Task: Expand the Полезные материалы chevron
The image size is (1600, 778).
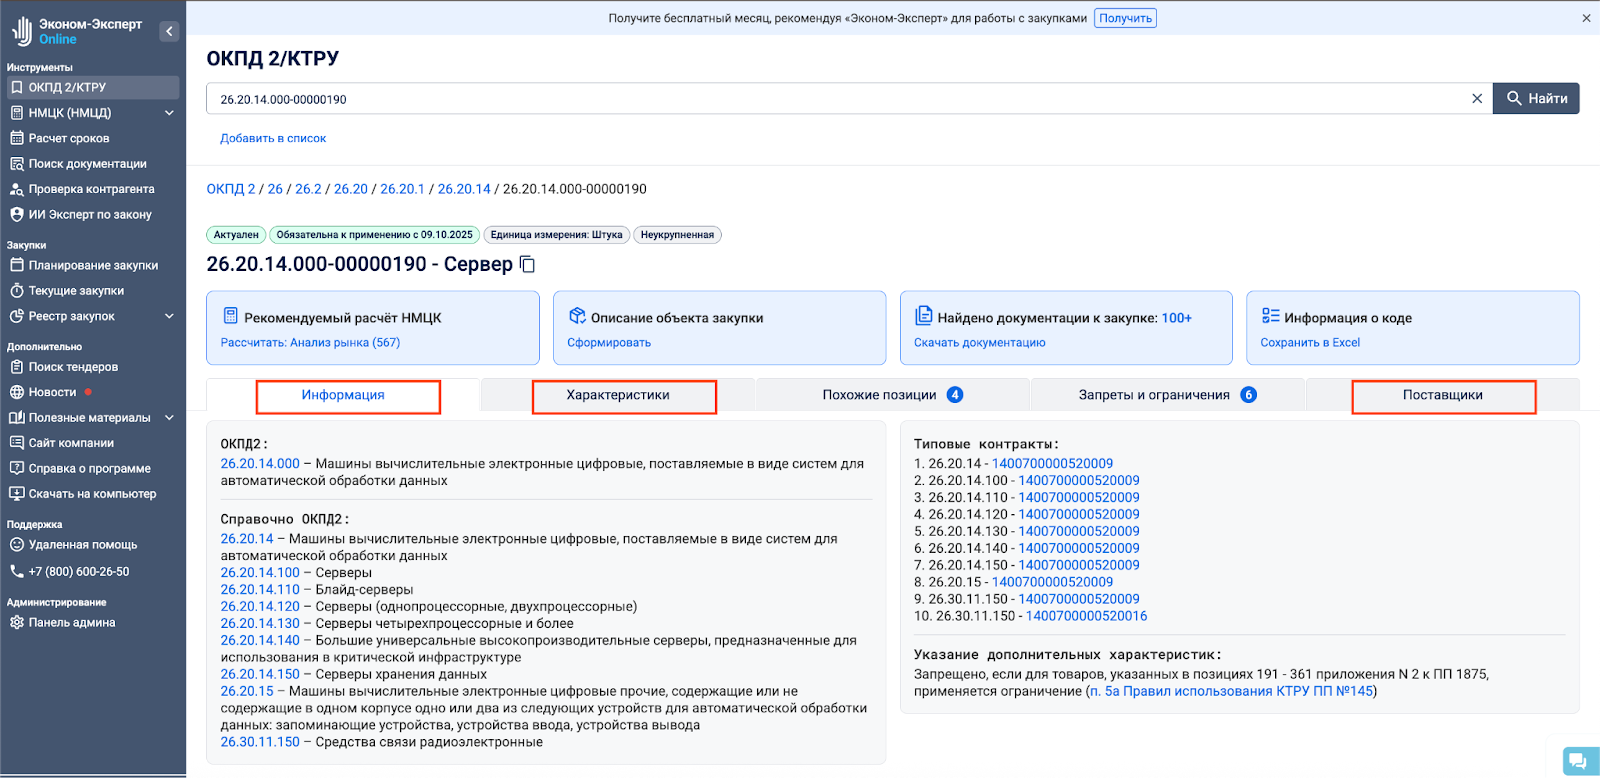Action: point(169,418)
